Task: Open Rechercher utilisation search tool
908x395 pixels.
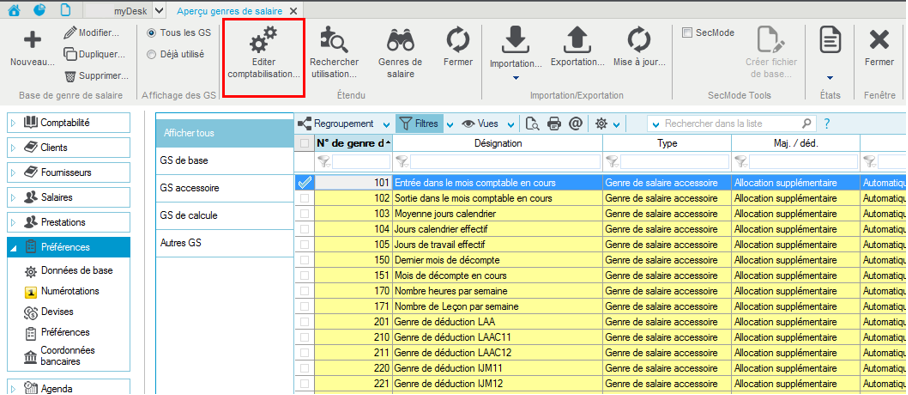Action: click(334, 53)
